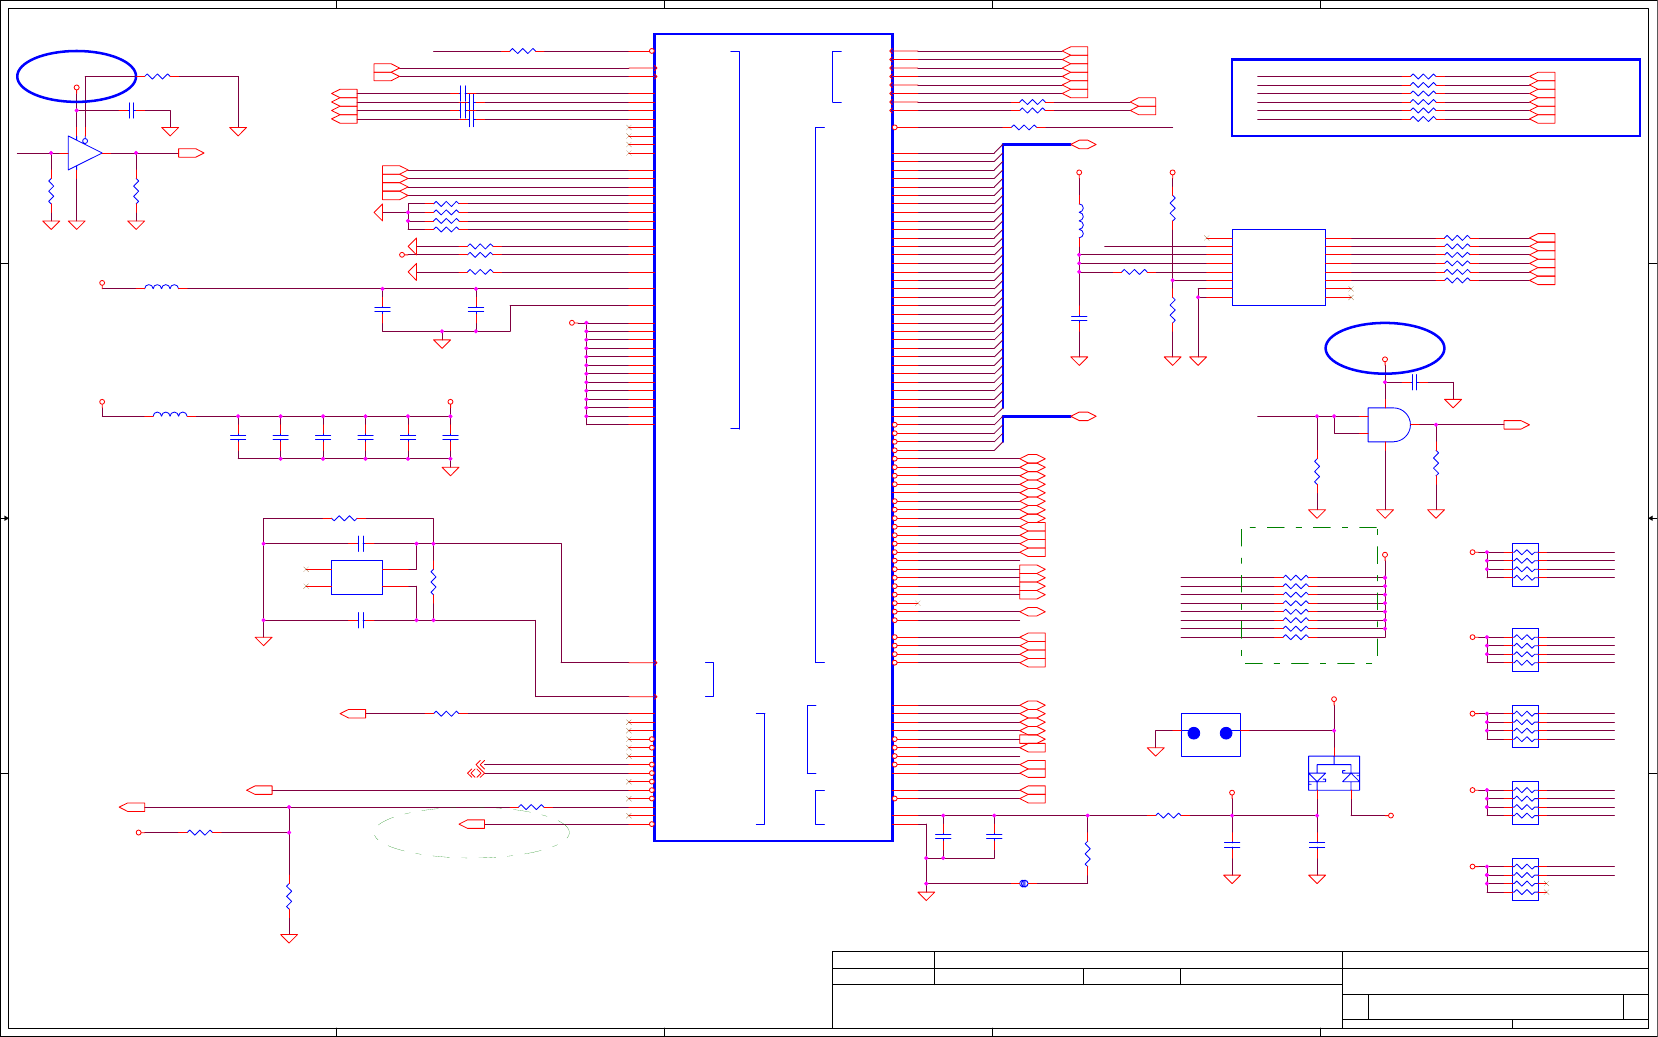Select the vertical resistor right of the crystal
The image size is (1658, 1037).
tap(433, 582)
